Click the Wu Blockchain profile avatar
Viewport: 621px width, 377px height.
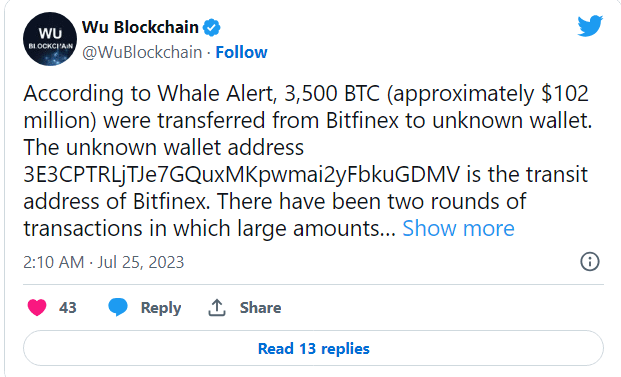coord(50,39)
